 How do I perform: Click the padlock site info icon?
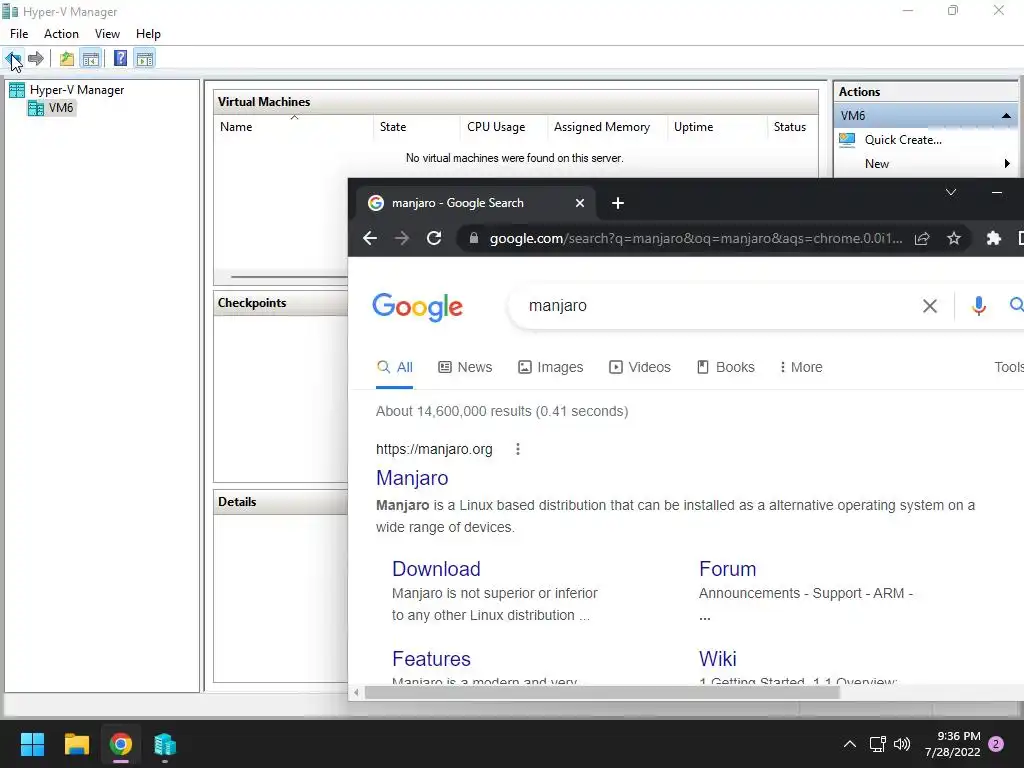coord(474,238)
